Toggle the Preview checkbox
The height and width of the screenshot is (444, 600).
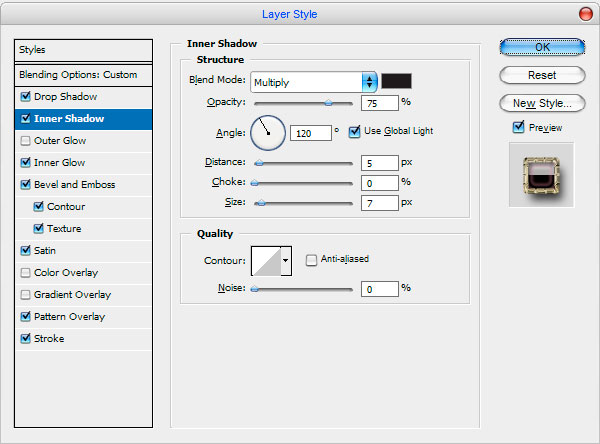click(x=518, y=127)
